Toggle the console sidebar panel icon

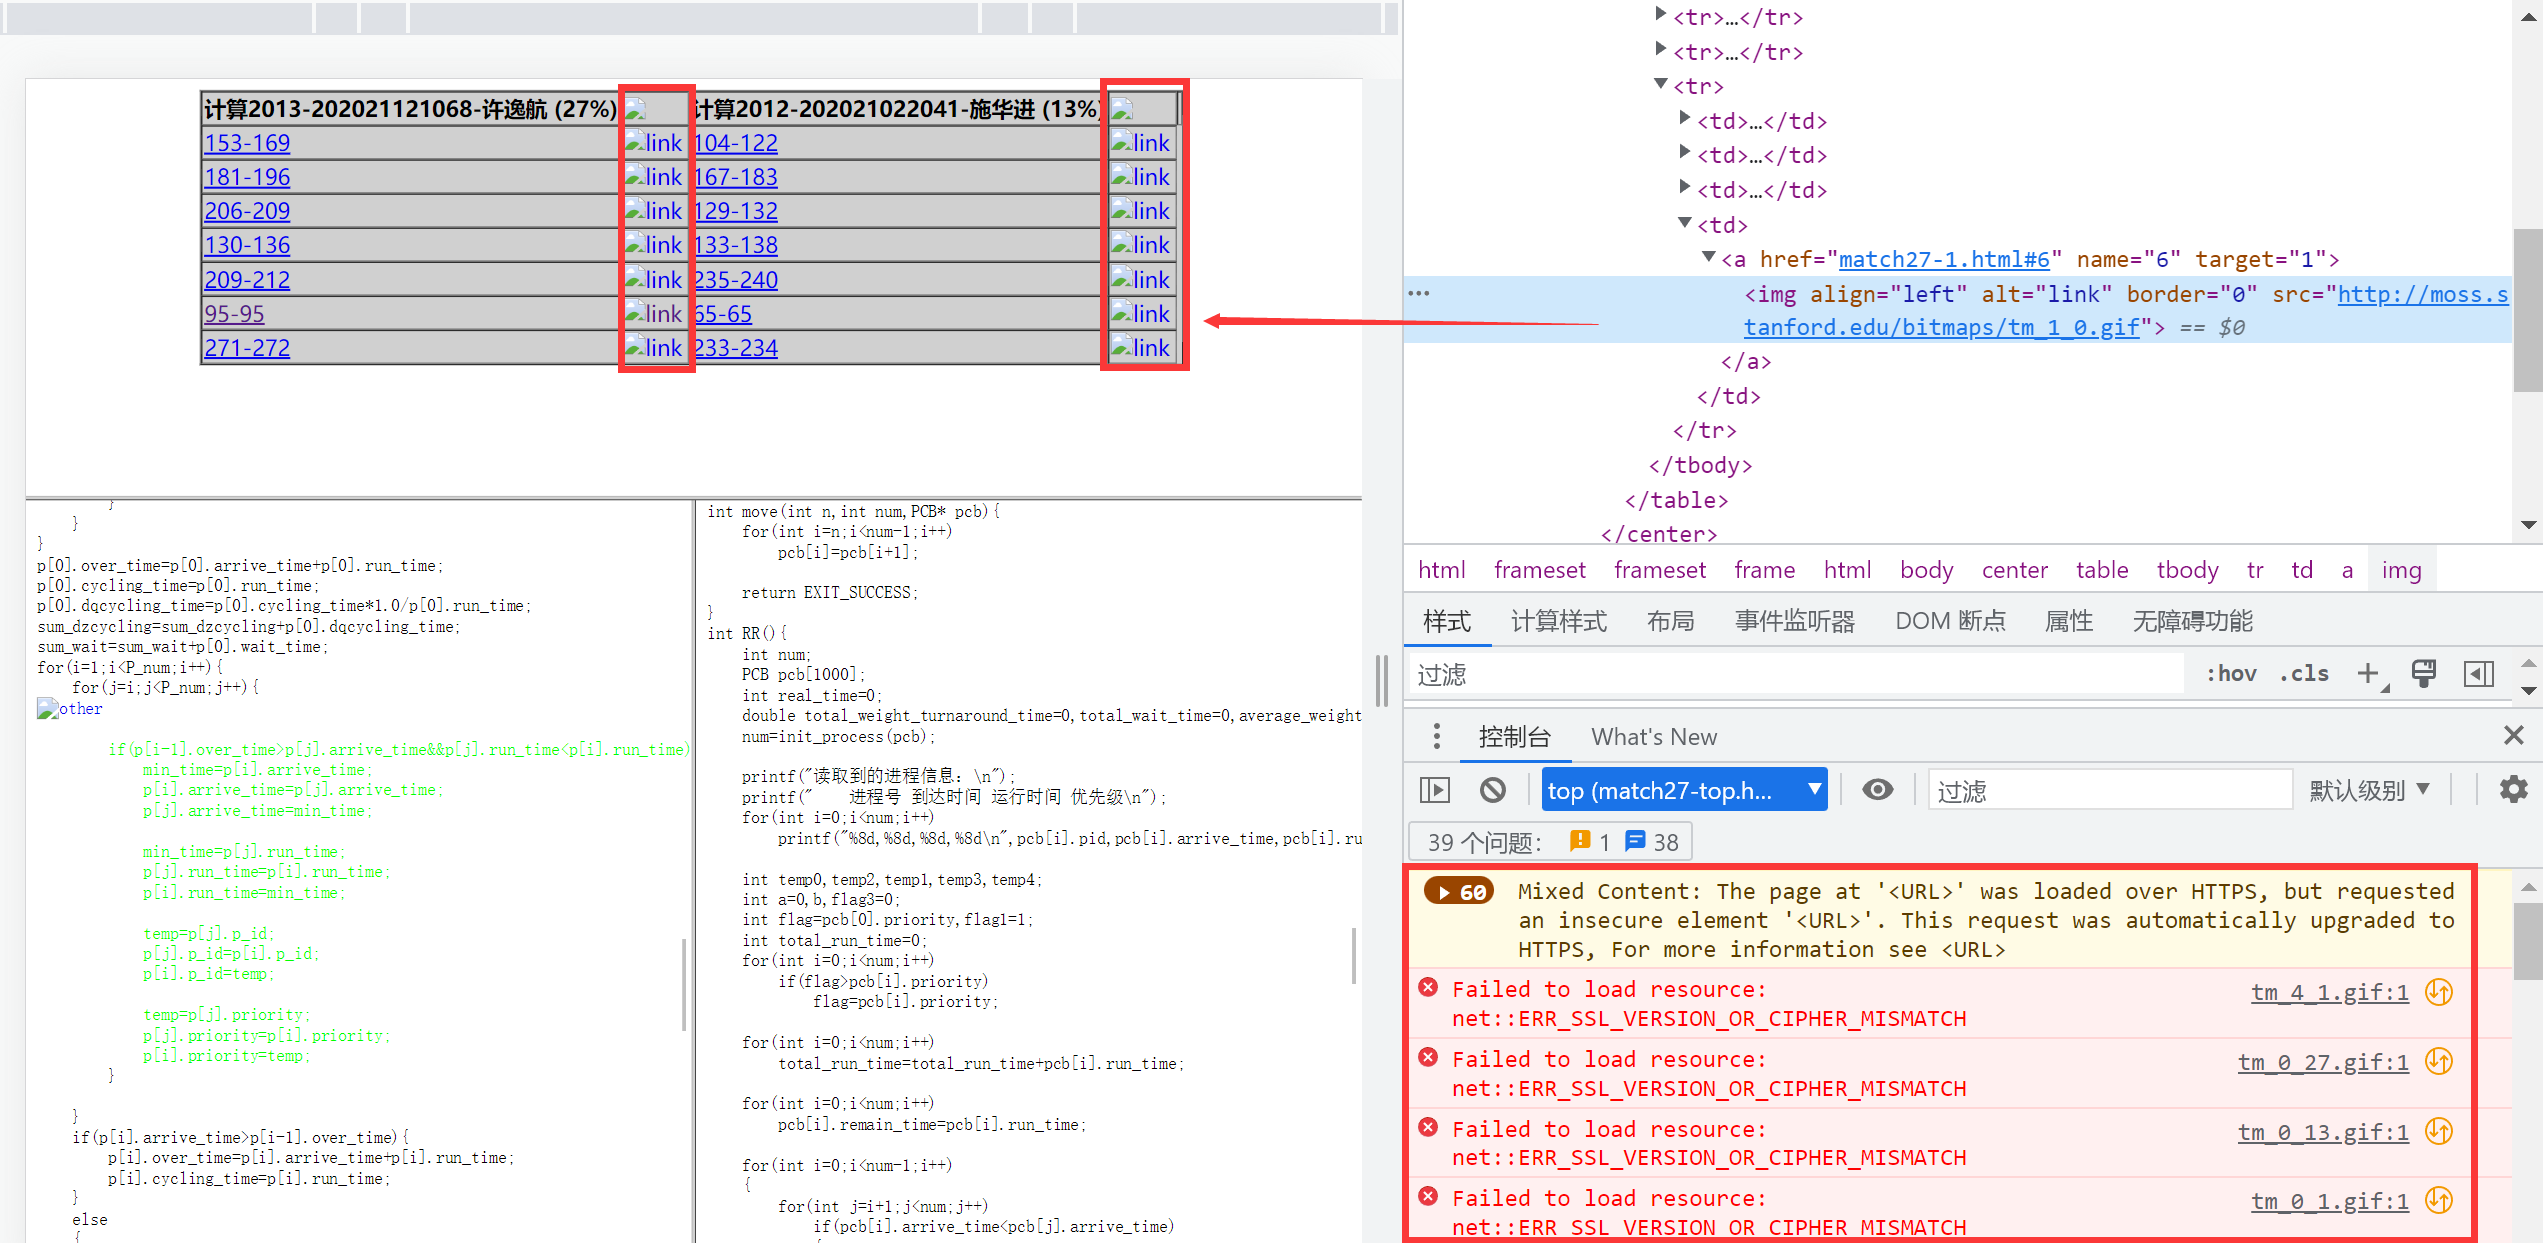coord(1435,790)
